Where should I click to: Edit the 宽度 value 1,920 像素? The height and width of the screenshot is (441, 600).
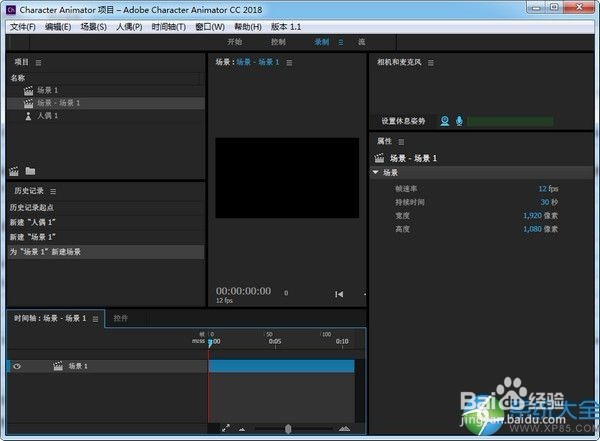540,216
